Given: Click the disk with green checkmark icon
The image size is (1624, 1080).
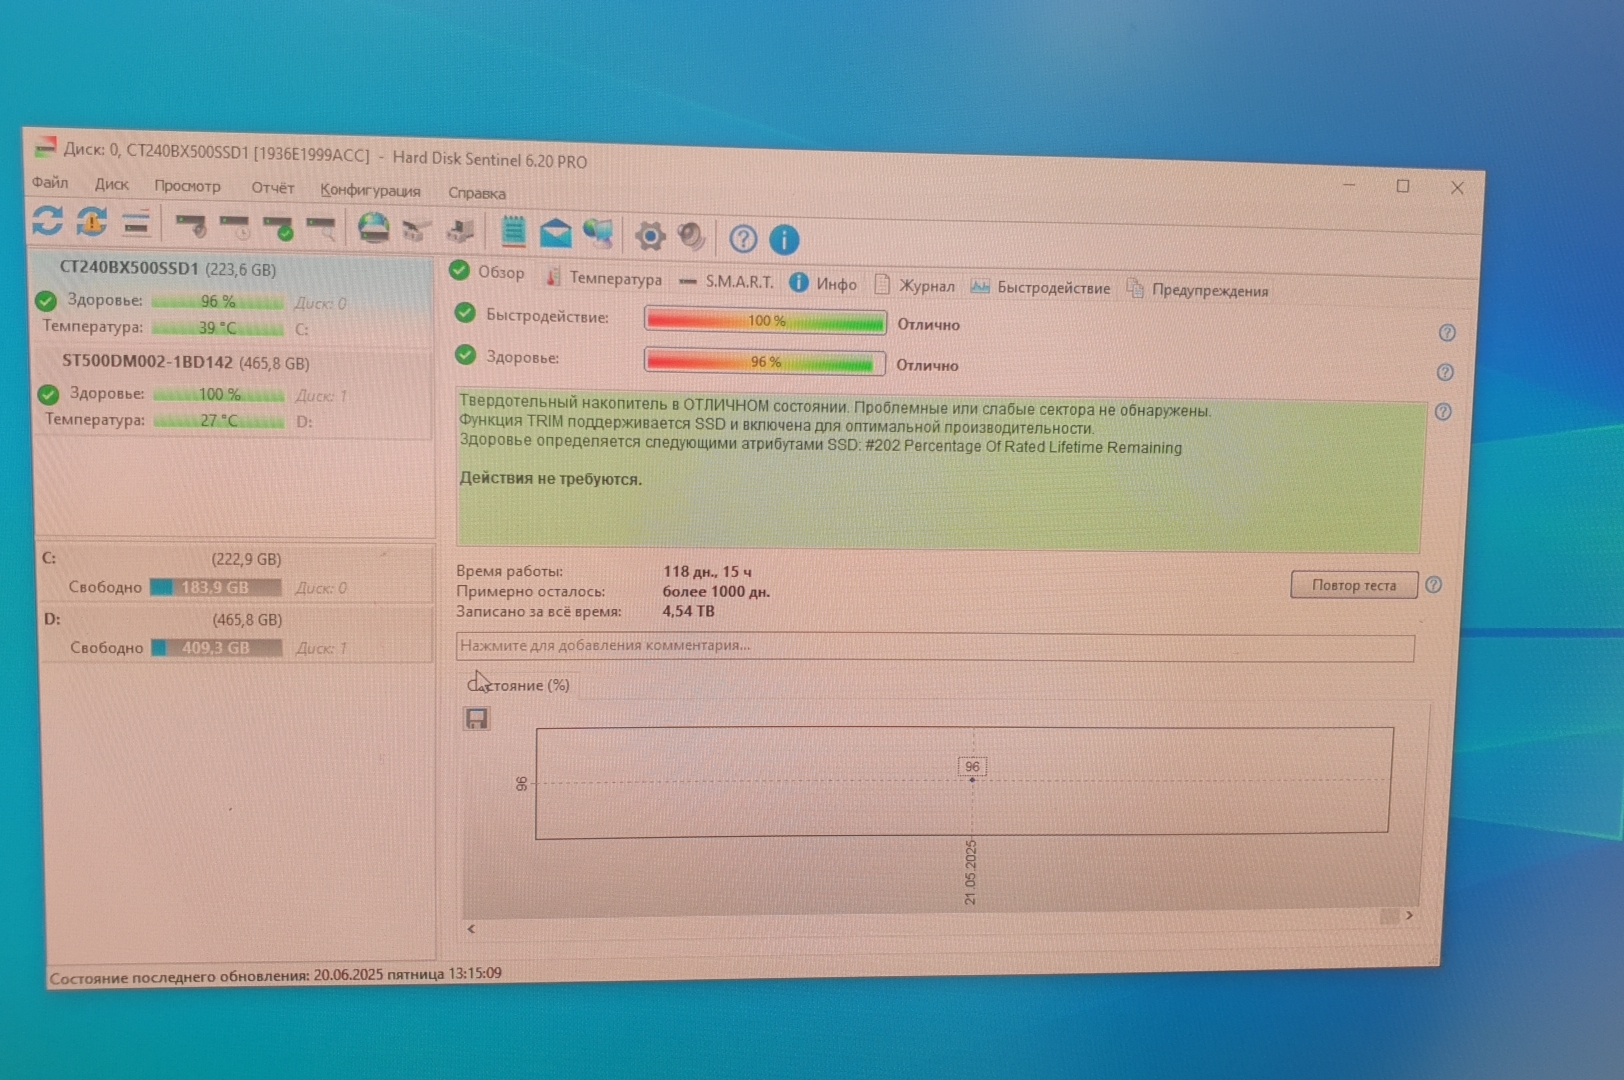Looking at the screenshot, I should [x=278, y=227].
